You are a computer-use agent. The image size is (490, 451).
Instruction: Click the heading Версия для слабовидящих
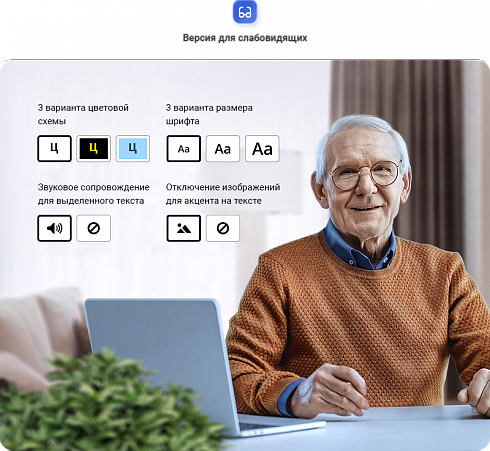(245, 38)
